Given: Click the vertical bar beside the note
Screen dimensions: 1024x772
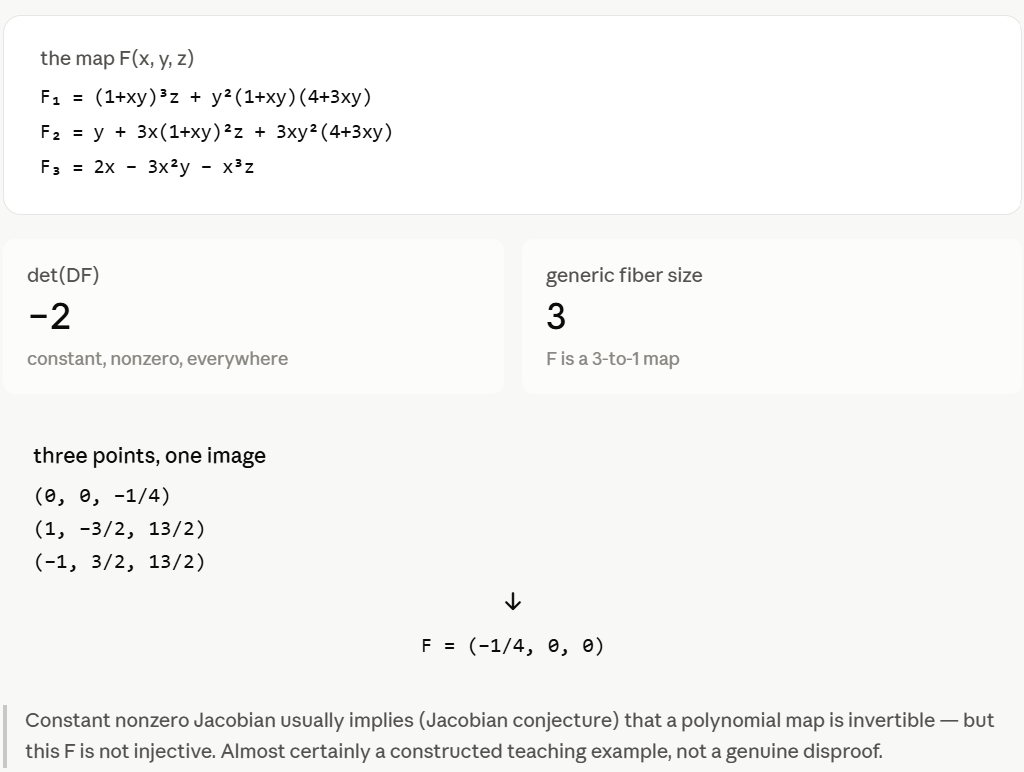Looking at the screenshot, I should point(5,736).
